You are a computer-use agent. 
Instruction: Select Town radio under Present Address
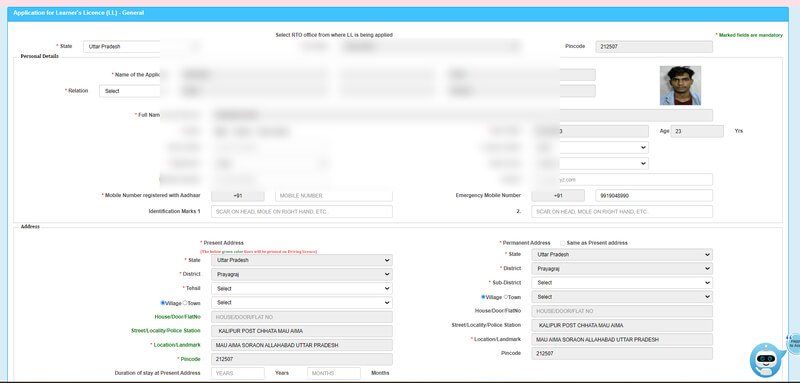(x=185, y=303)
